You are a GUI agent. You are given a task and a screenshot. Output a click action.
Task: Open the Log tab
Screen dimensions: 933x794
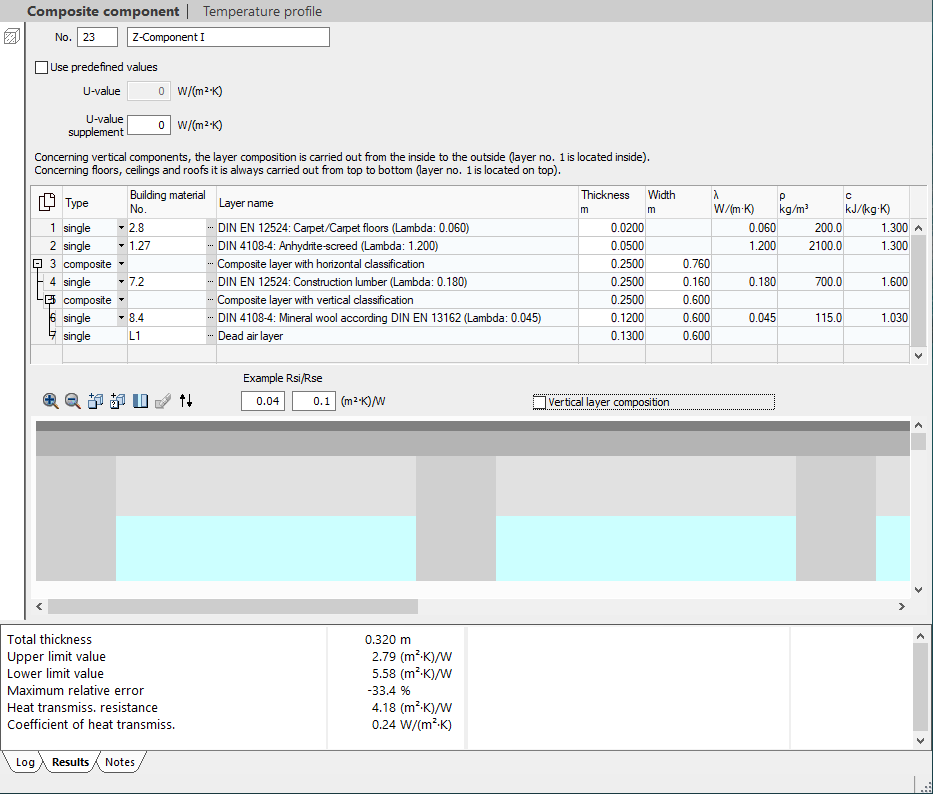[x=25, y=762]
